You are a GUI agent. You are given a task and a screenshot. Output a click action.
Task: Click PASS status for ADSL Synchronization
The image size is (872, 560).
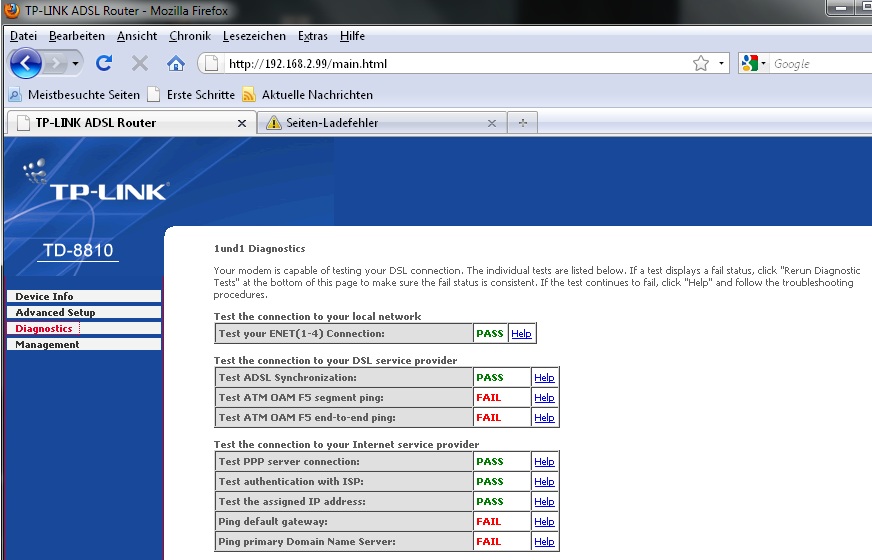click(489, 378)
